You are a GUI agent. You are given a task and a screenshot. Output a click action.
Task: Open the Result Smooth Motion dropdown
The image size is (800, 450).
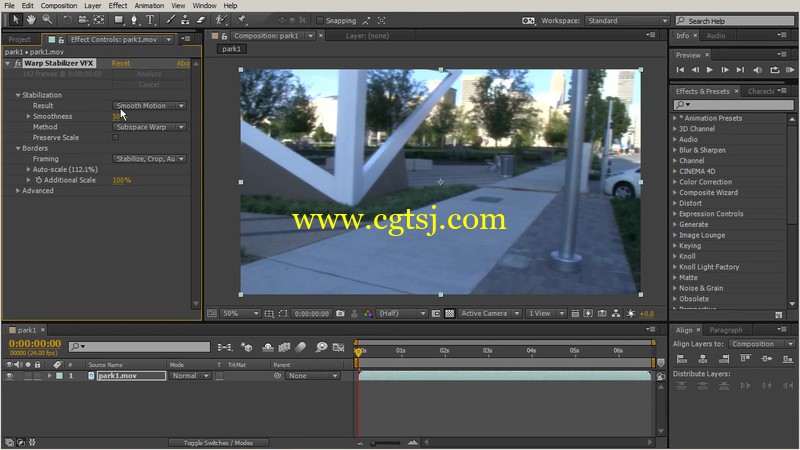click(x=149, y=106)
